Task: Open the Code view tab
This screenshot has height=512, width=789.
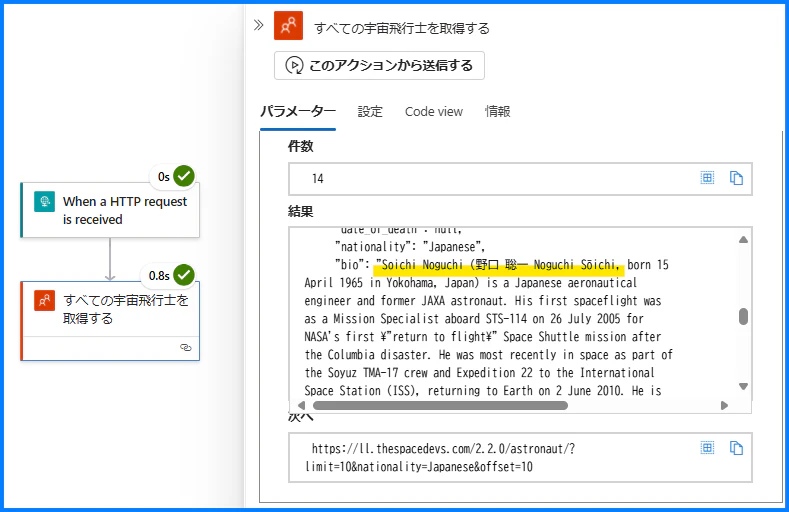Action: click(x=434, y=112)
